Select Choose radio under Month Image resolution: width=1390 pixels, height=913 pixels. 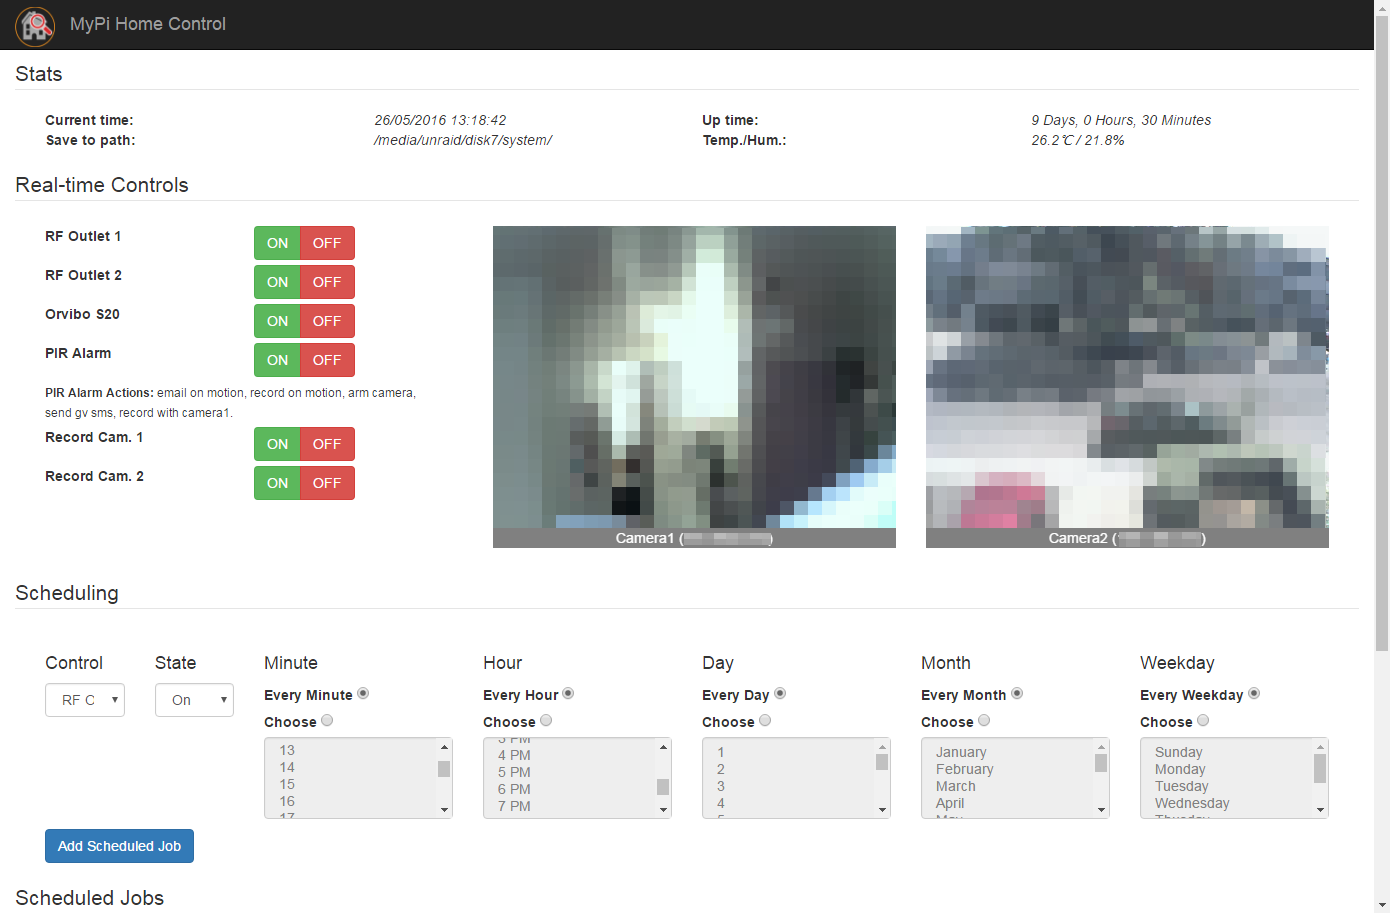coord(984,721)
